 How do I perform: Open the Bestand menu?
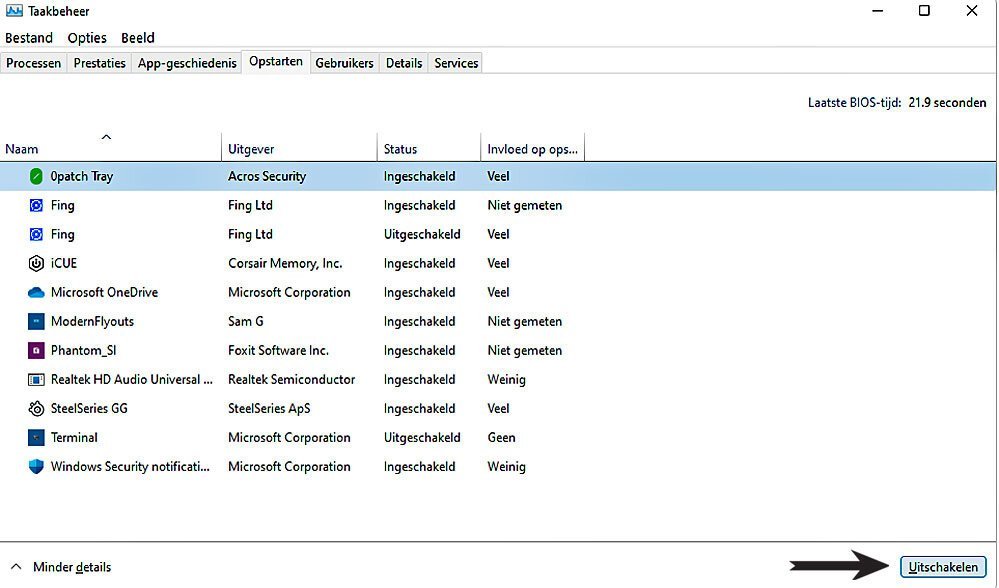pos(29,38)
